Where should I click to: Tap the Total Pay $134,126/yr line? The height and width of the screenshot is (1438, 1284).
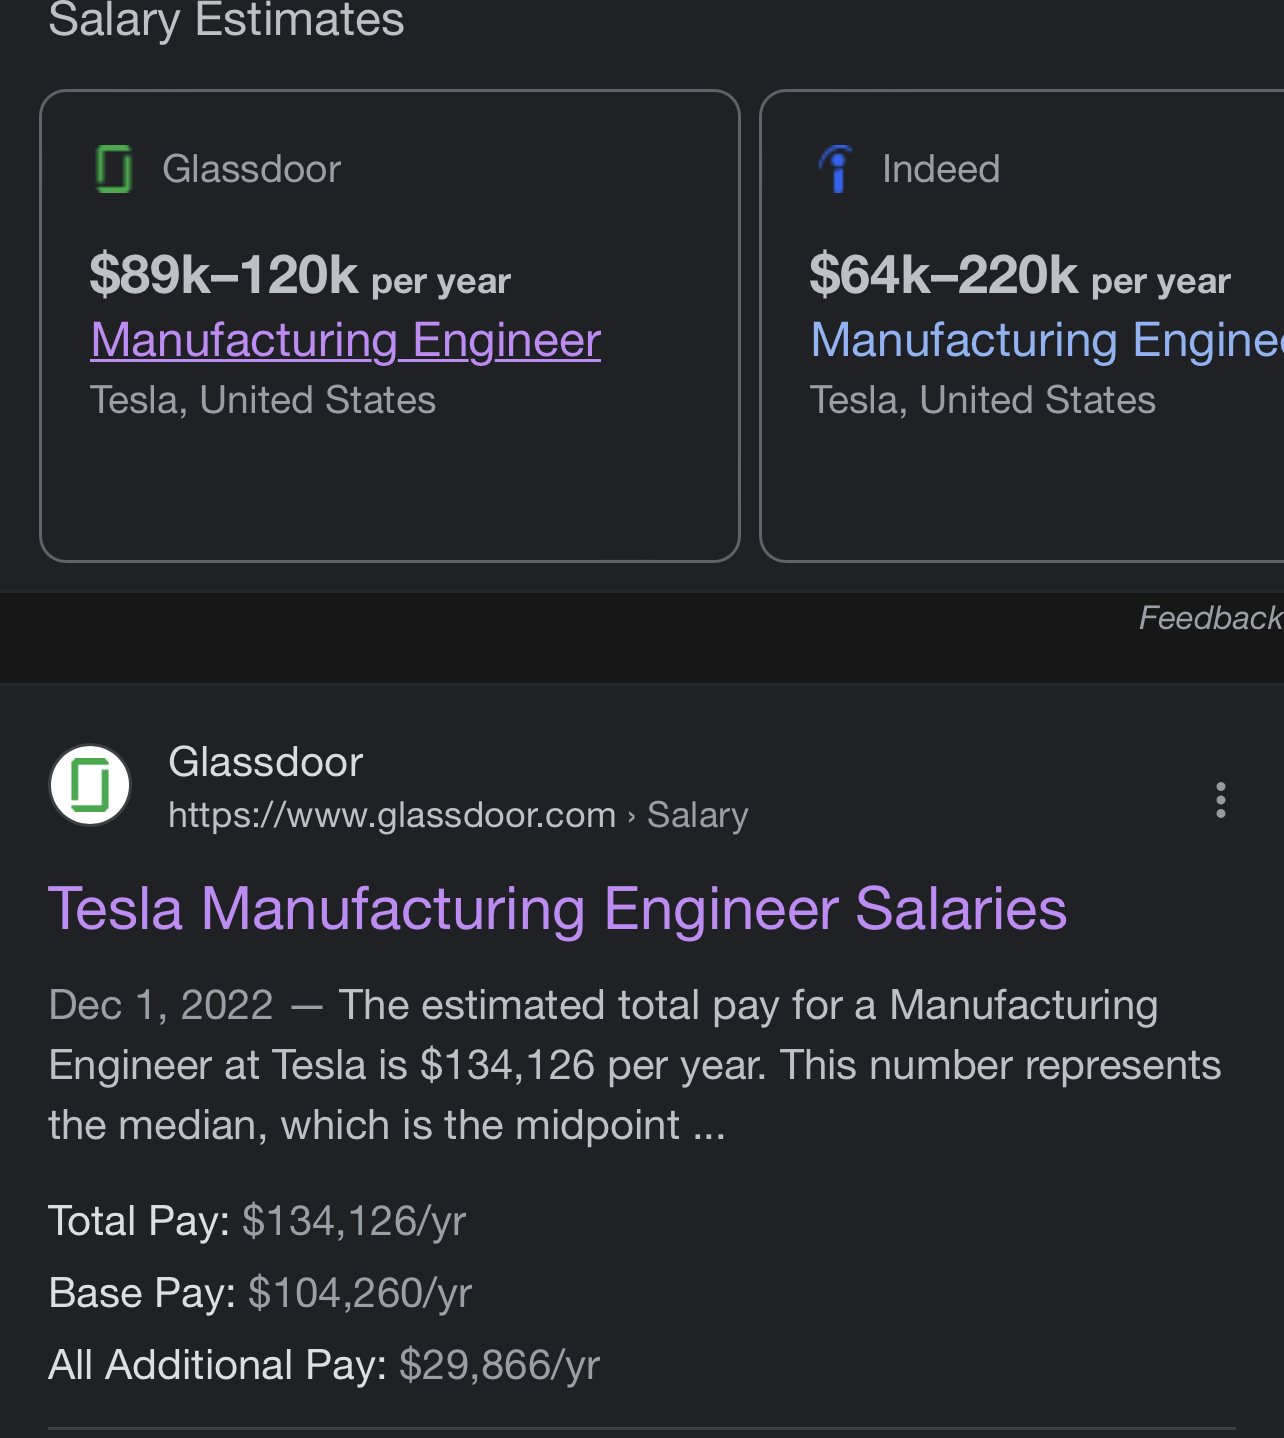point(257,1221)
